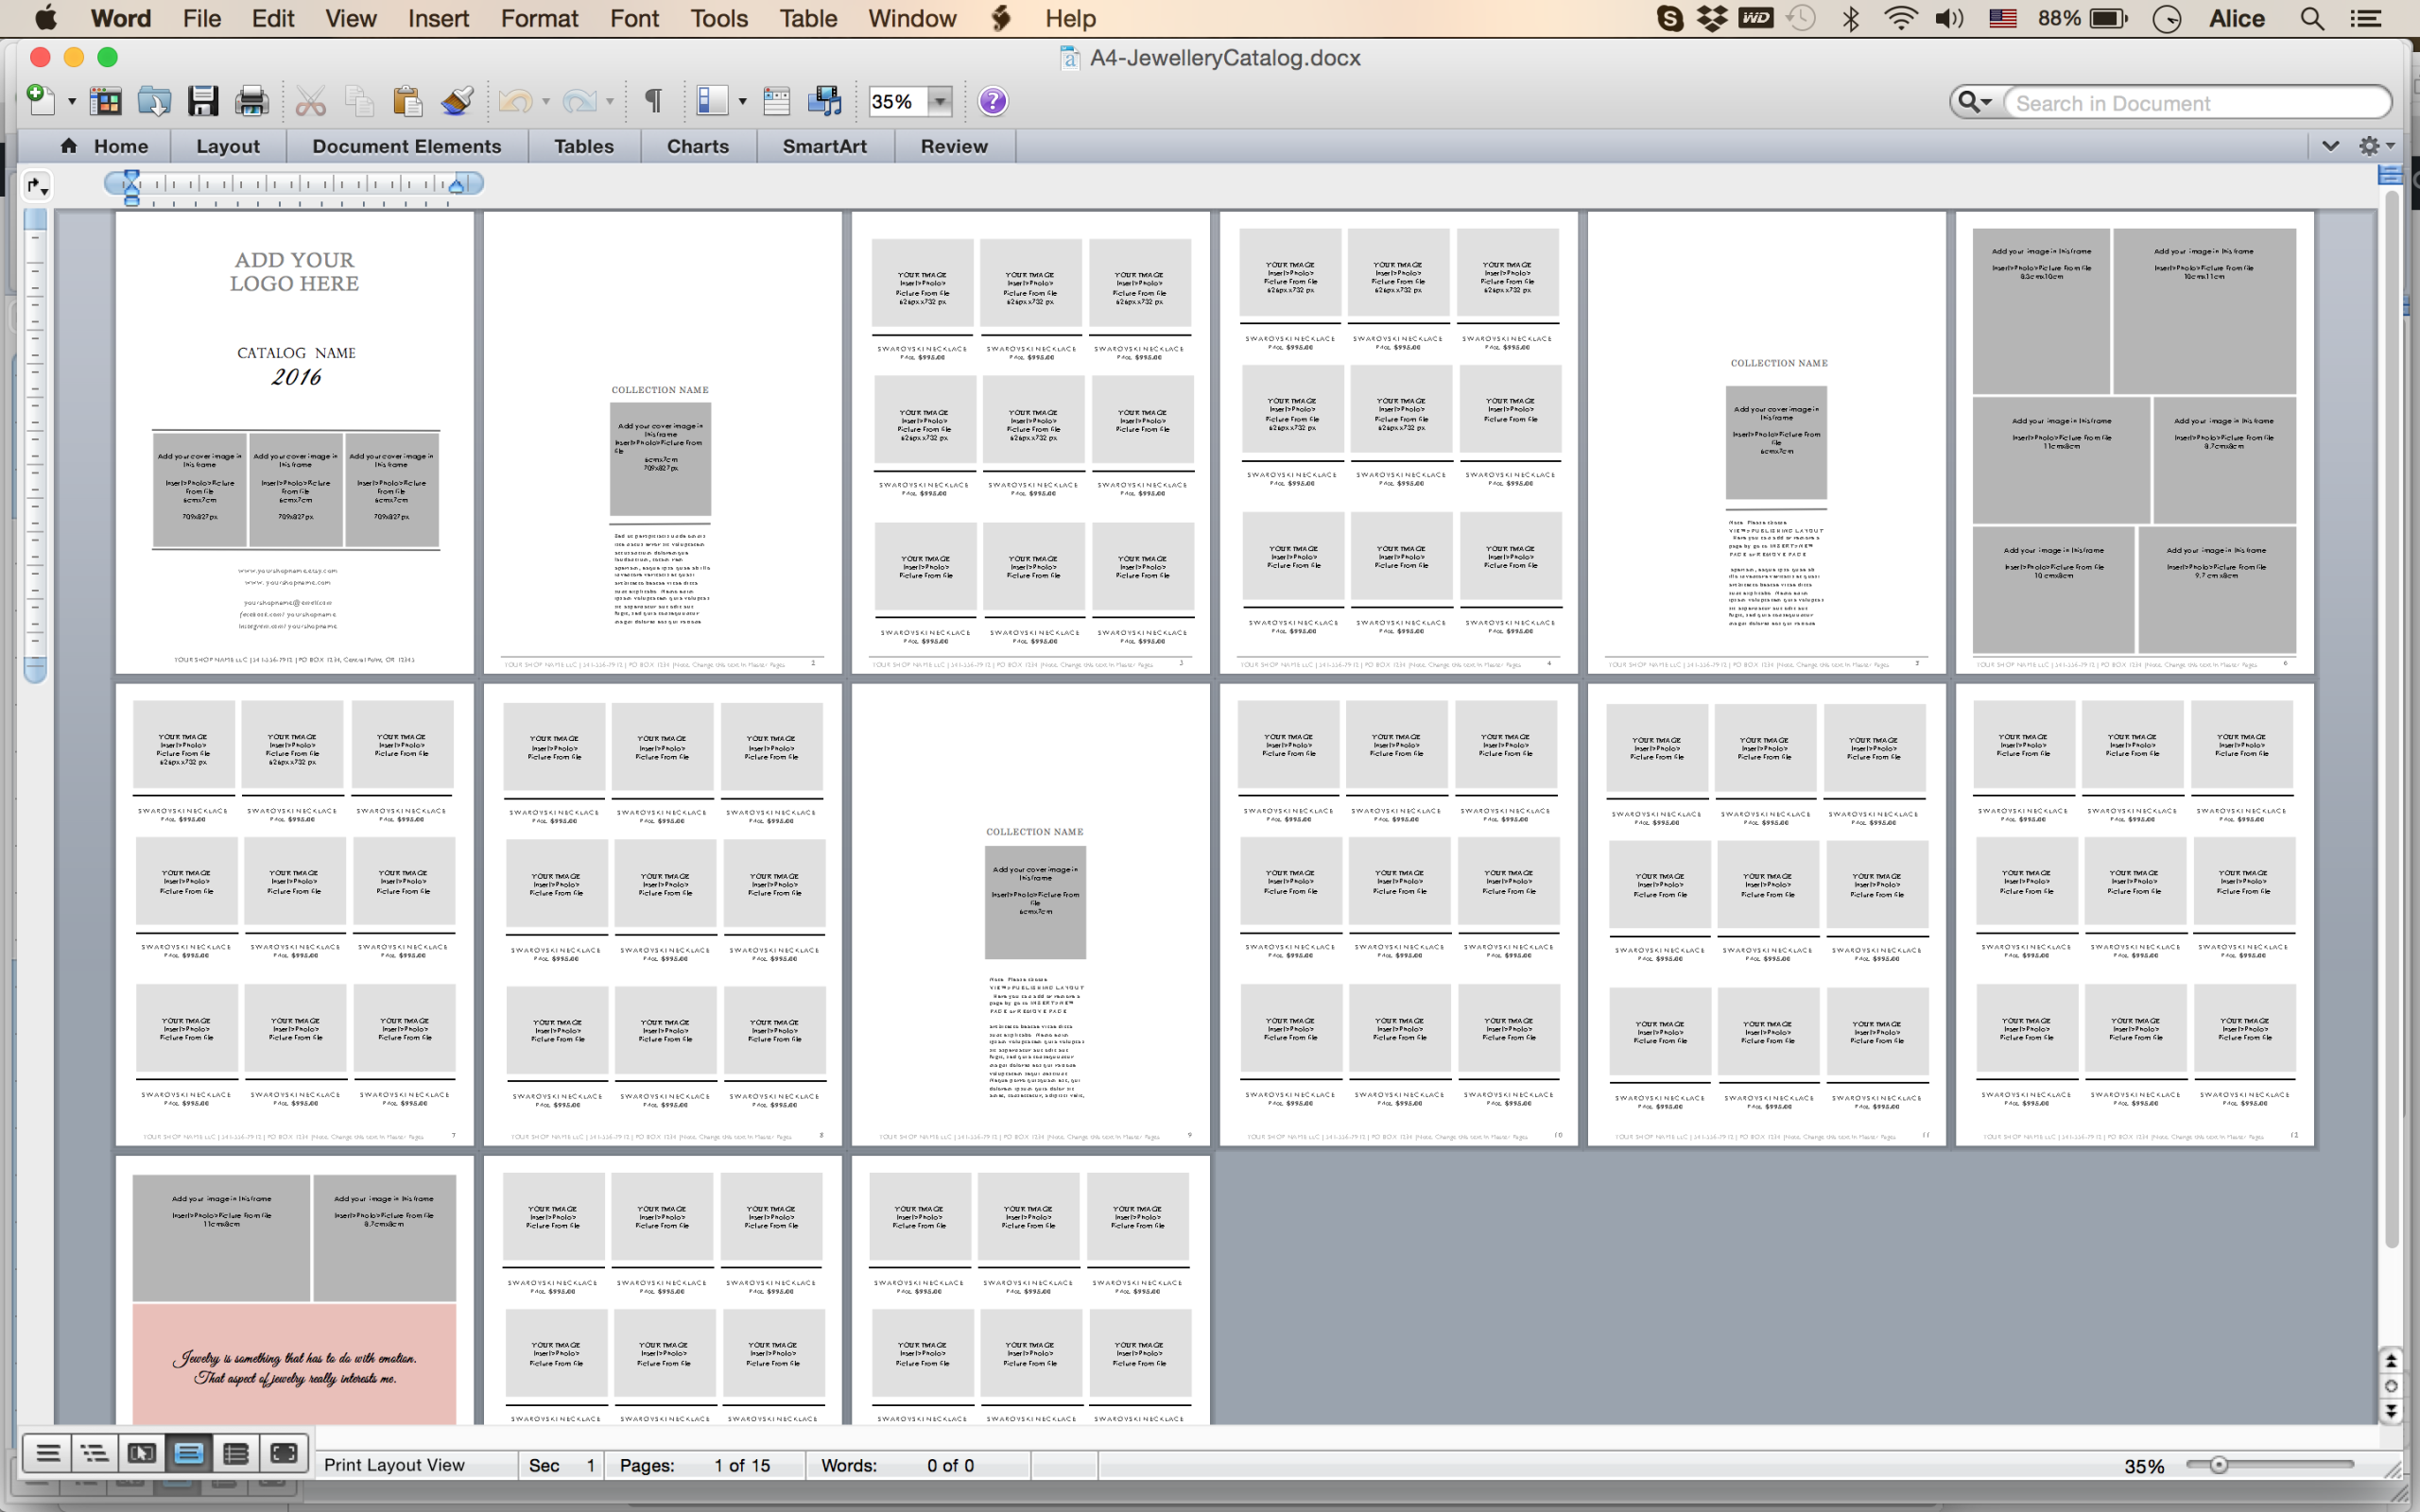Viewport: 2420px width, 1512px height.
Task: Toggle the Media Browser icon
Action: click(825, 101)
